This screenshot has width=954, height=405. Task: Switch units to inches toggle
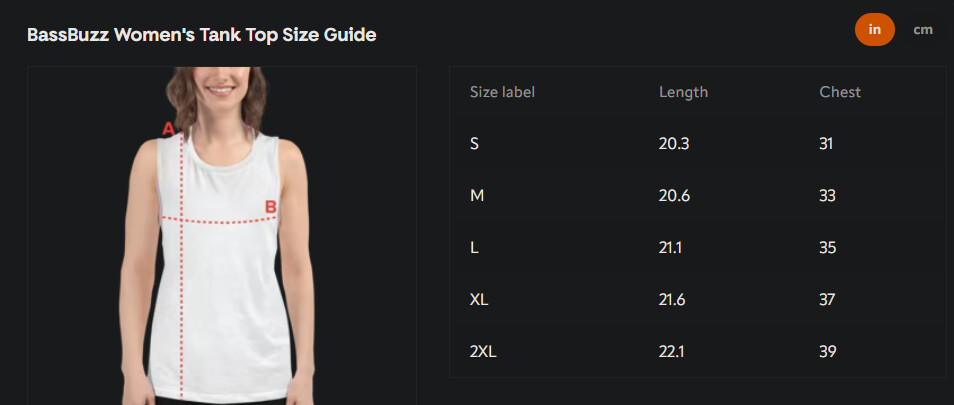[x=874, y=29]
